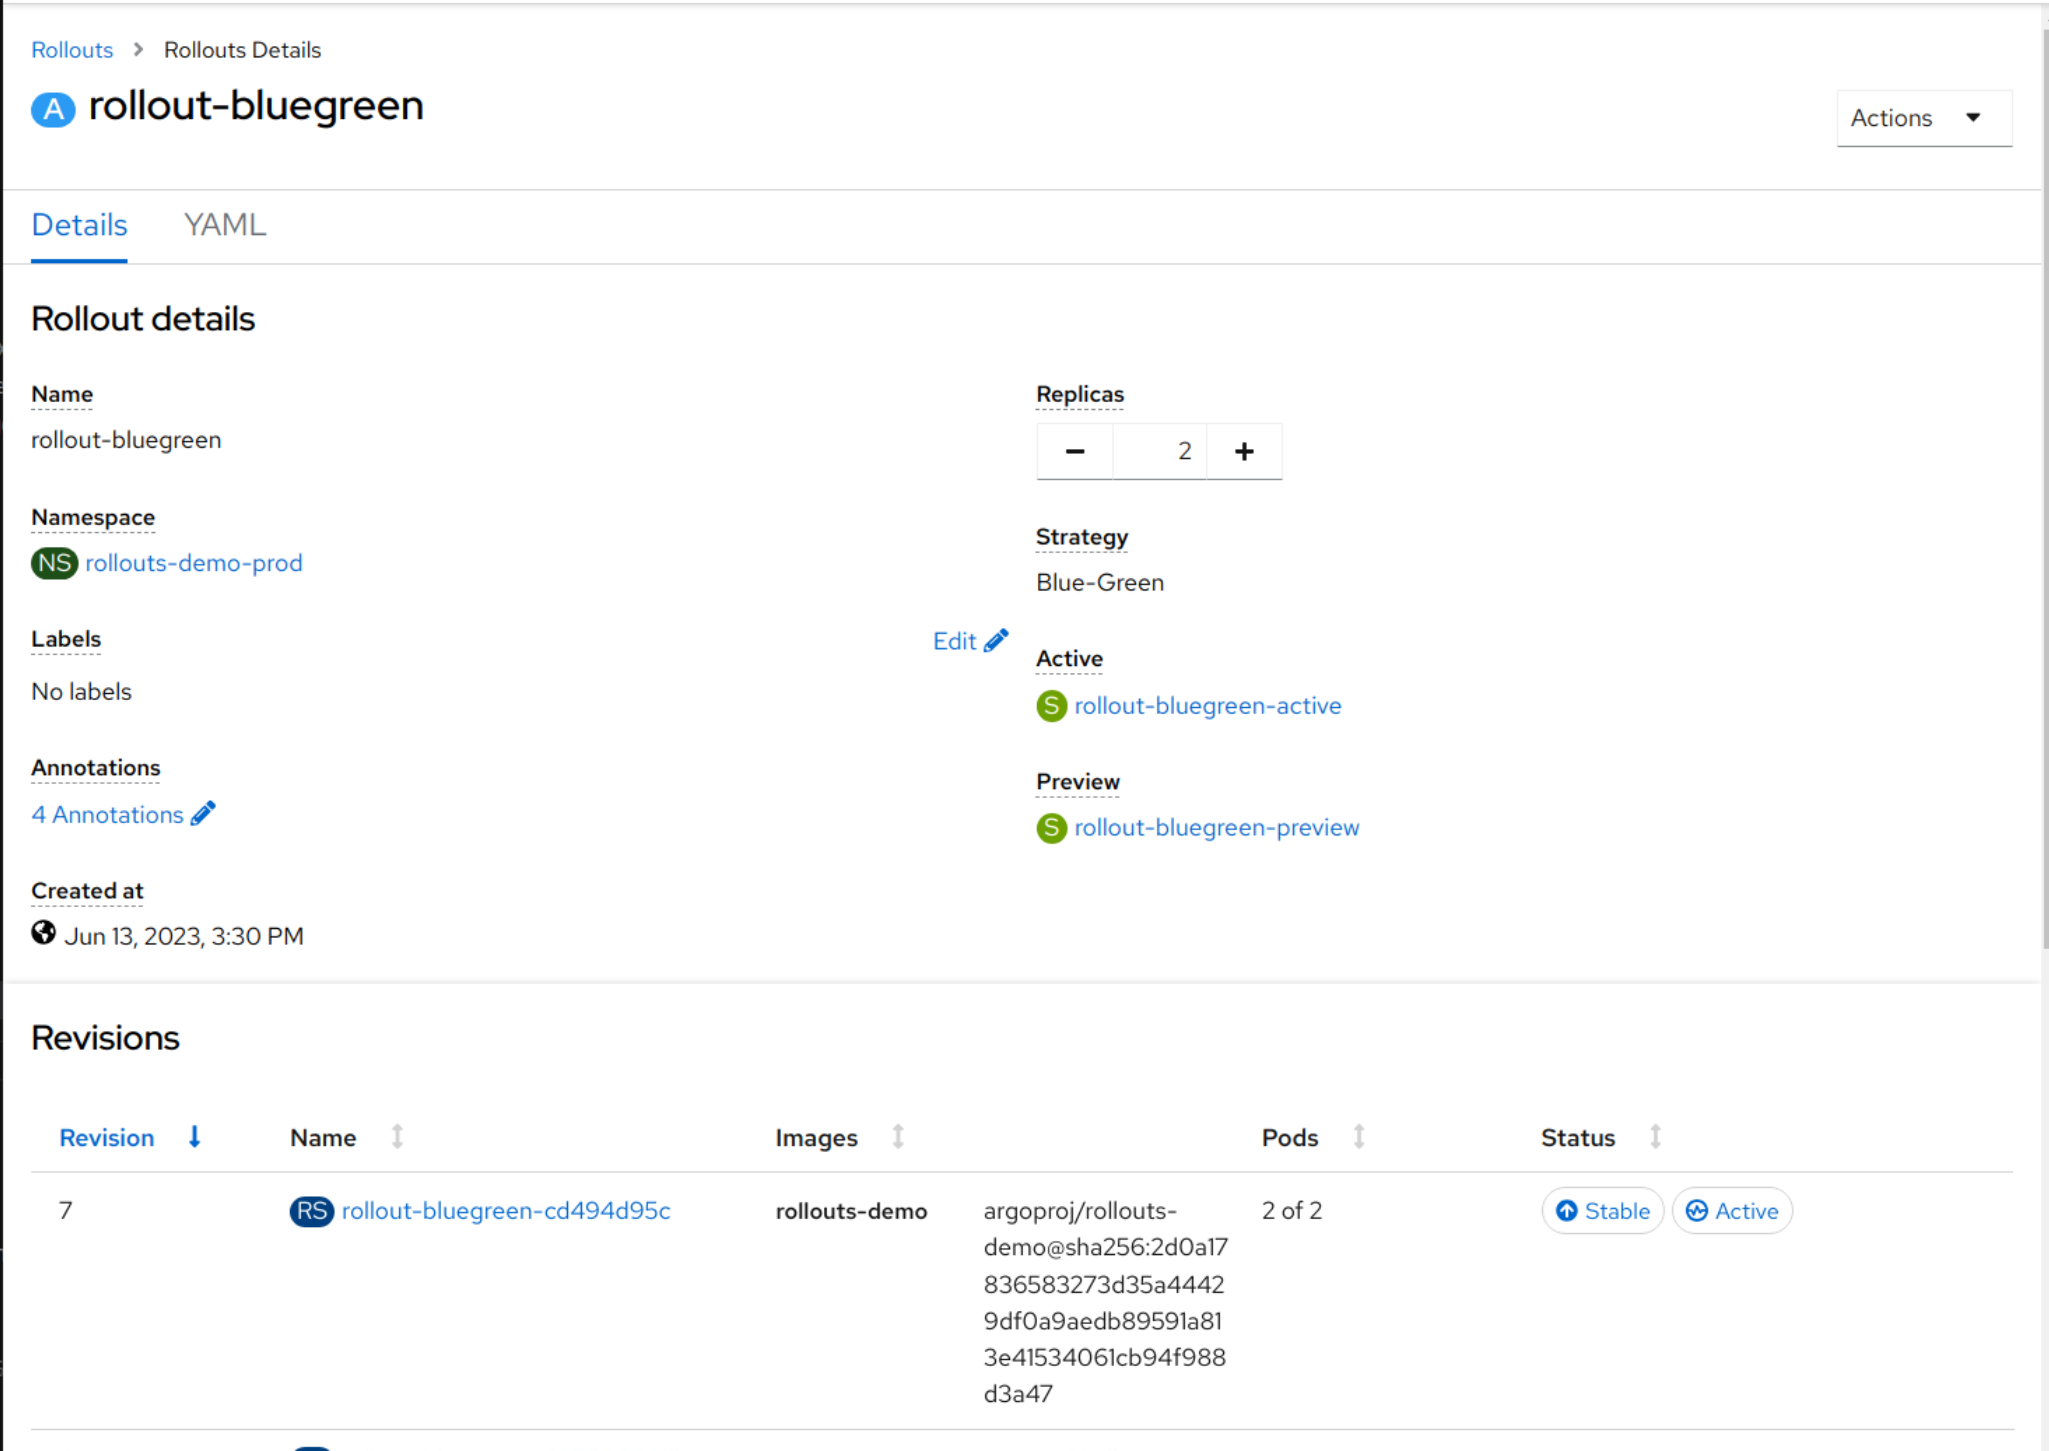Increase replicas with the plus button

(x=1244, y=452)
